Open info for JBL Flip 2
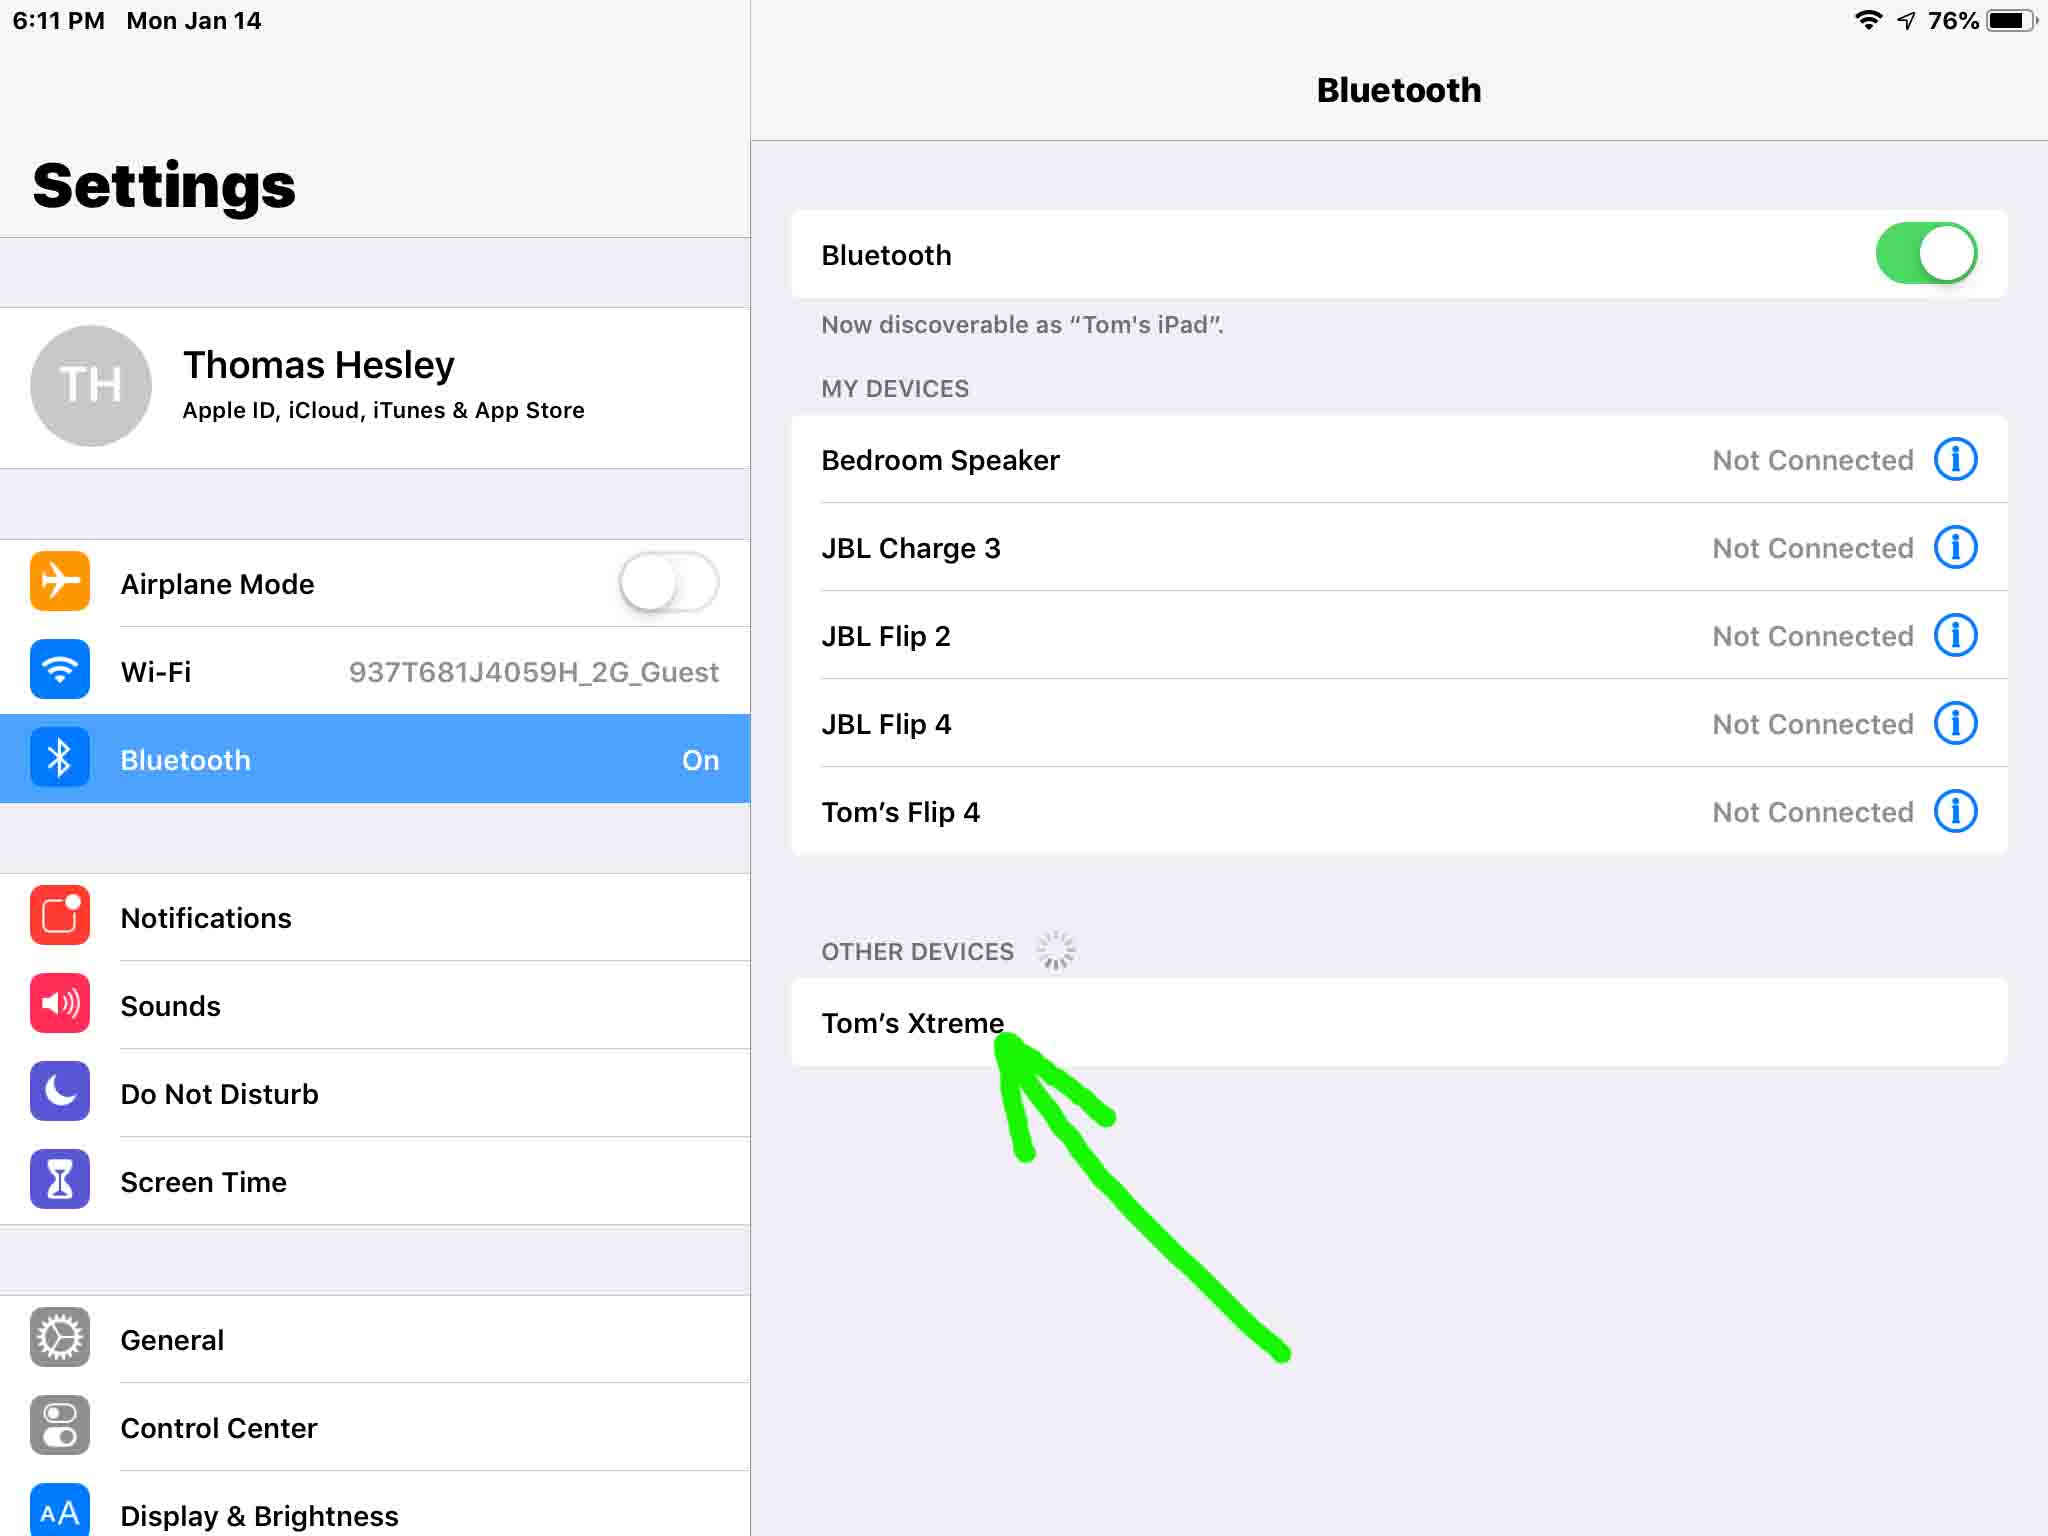The image size is (2048, 1536). pos(1956,635)
